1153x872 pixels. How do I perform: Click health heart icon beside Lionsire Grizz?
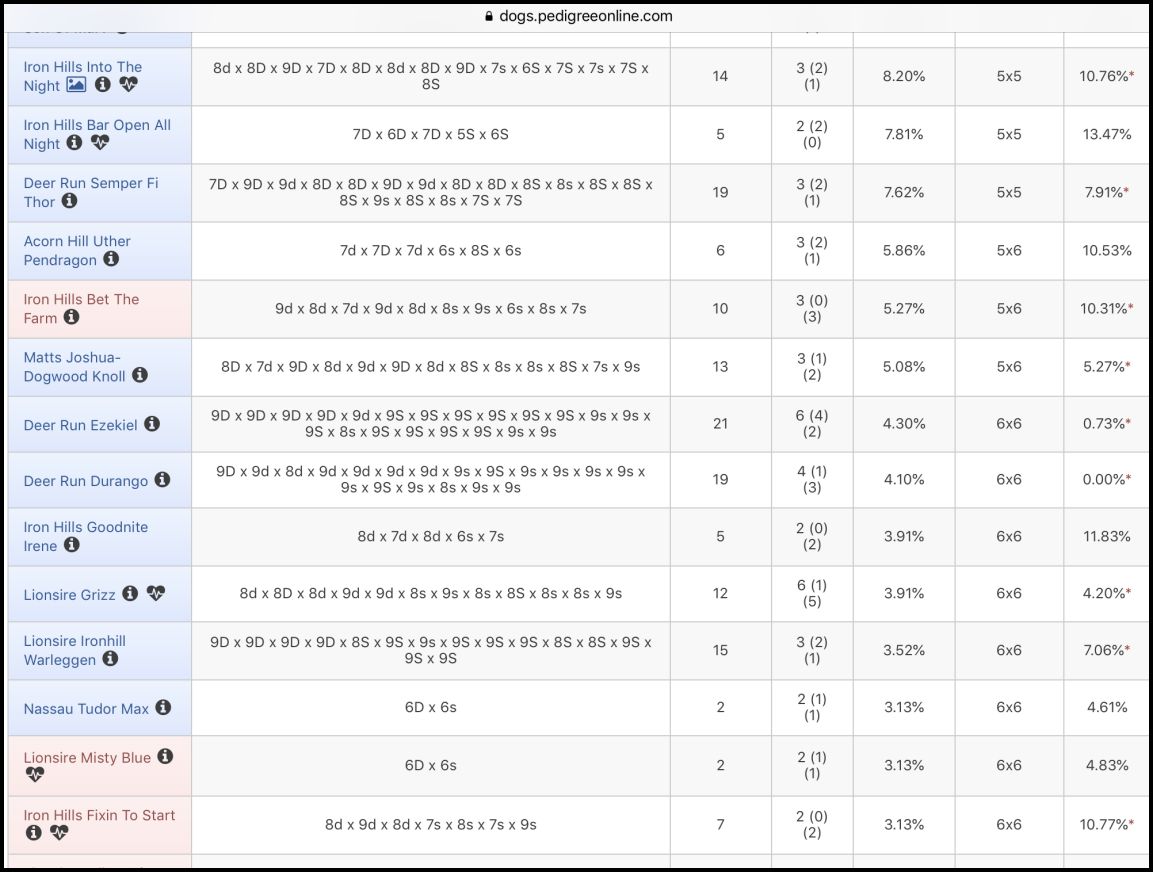click(156, 593)
